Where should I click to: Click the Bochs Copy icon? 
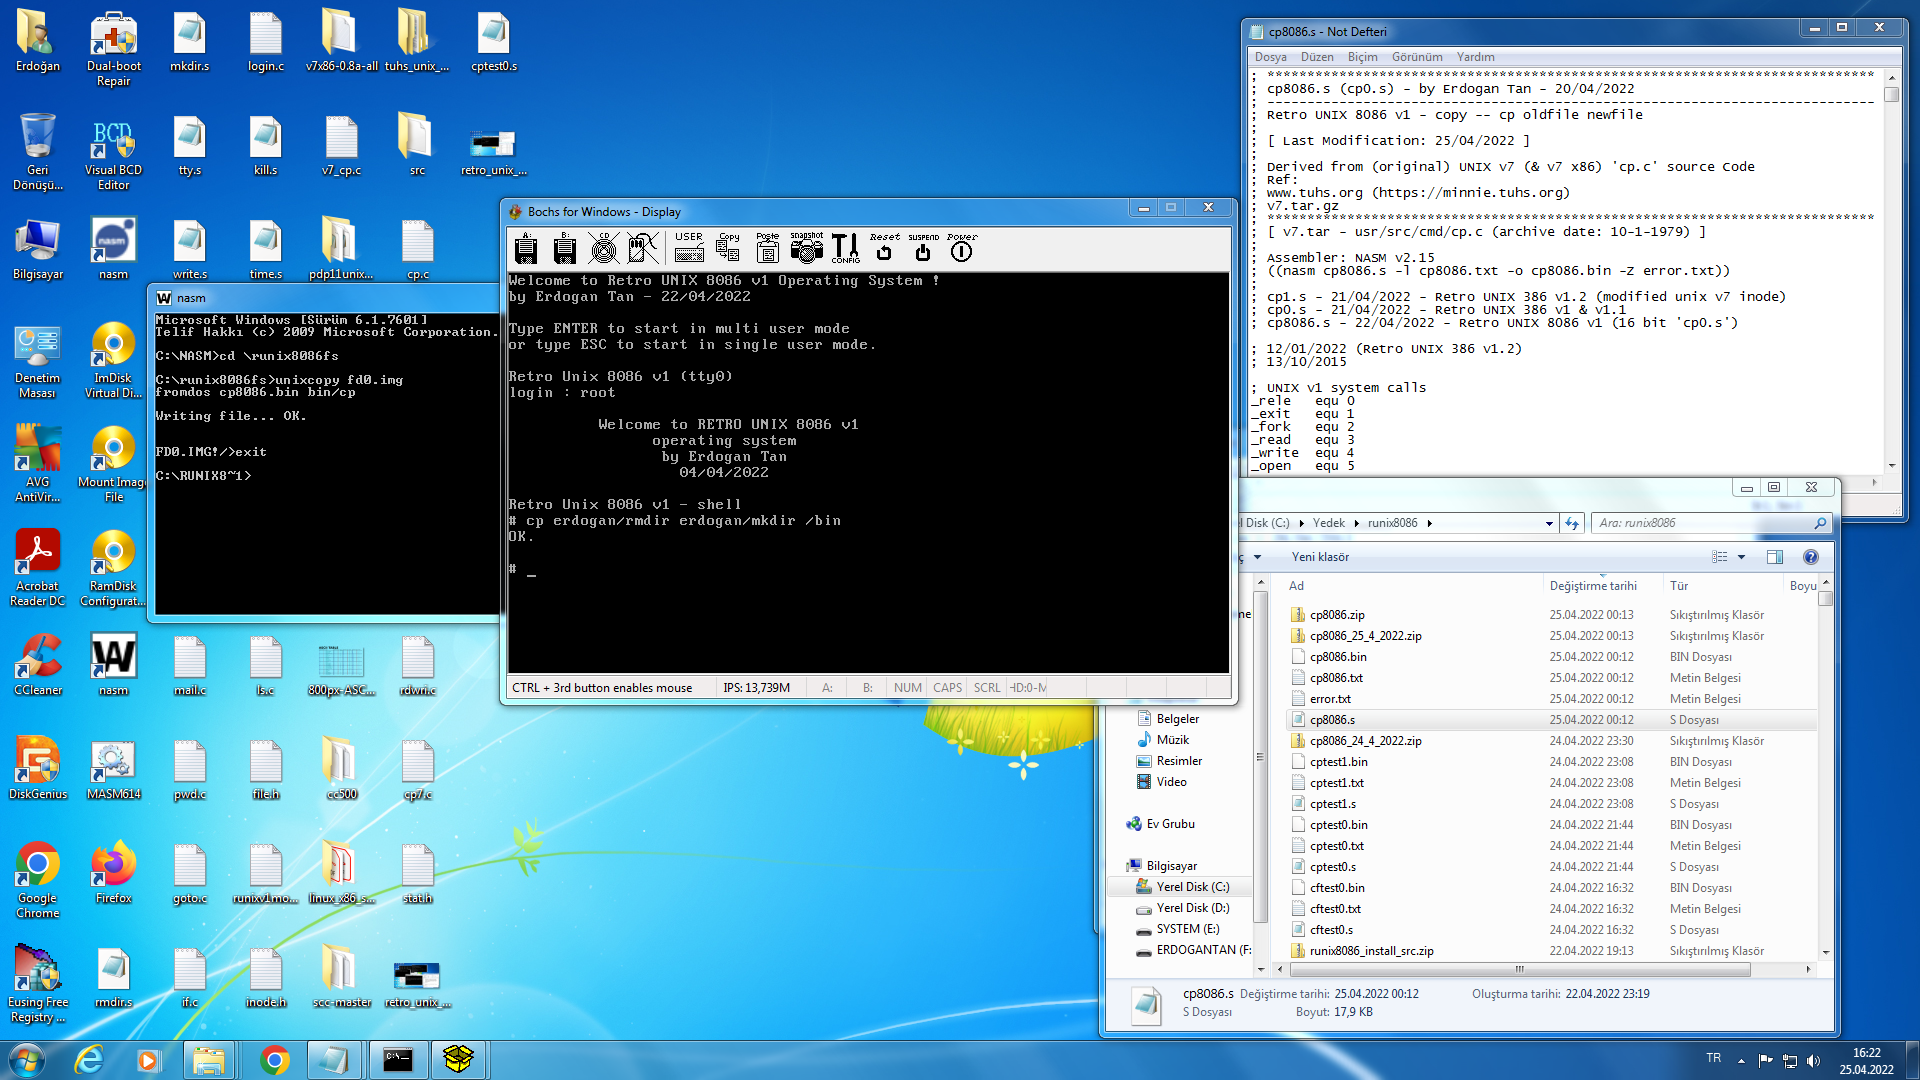pos(729,248)
